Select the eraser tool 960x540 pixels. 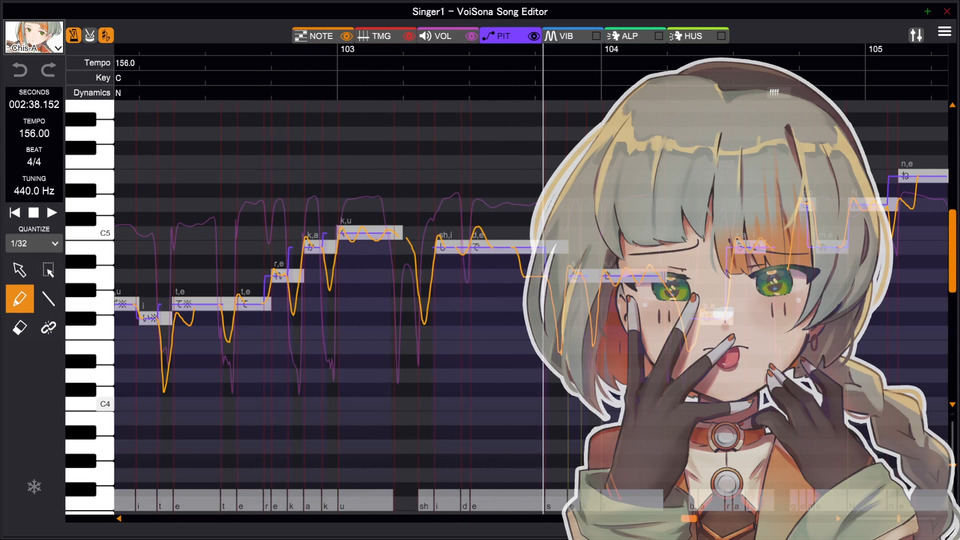[20, 328]
